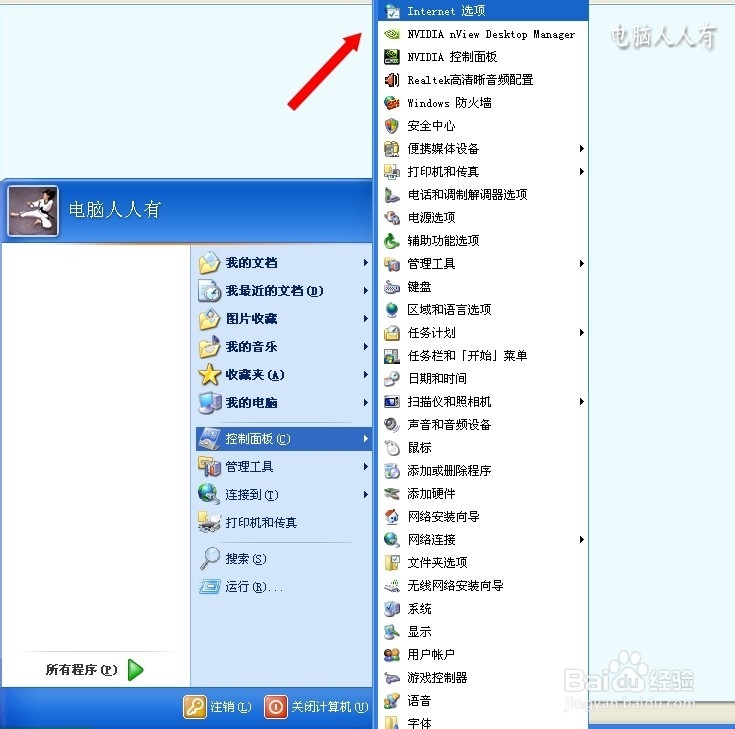Click the NVIDIA 控制面板 icon
735x729 pixels.
pos(391,57)
